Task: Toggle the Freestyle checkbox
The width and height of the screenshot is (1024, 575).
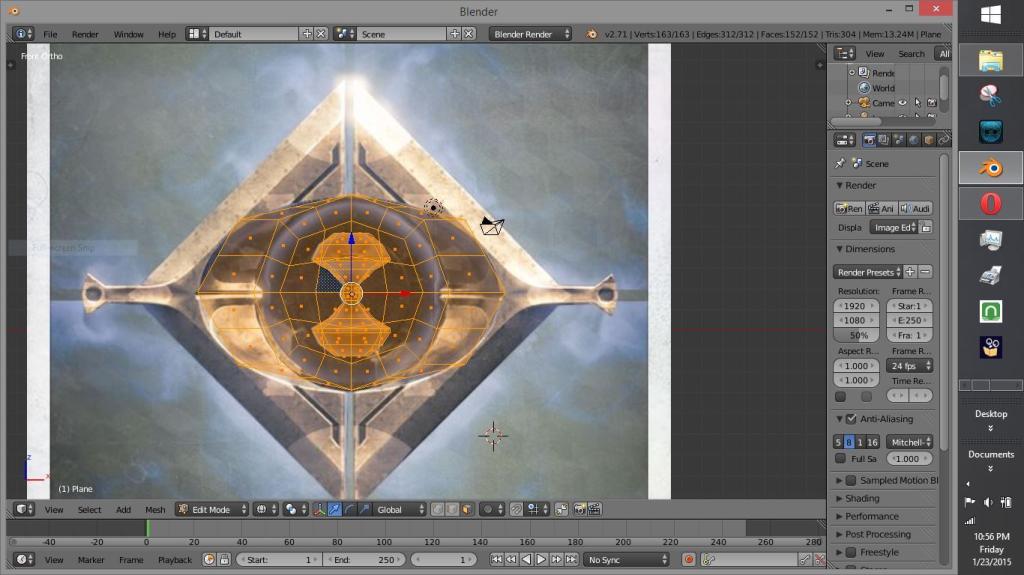Action: pyautogui.click(x=851, y=552)
